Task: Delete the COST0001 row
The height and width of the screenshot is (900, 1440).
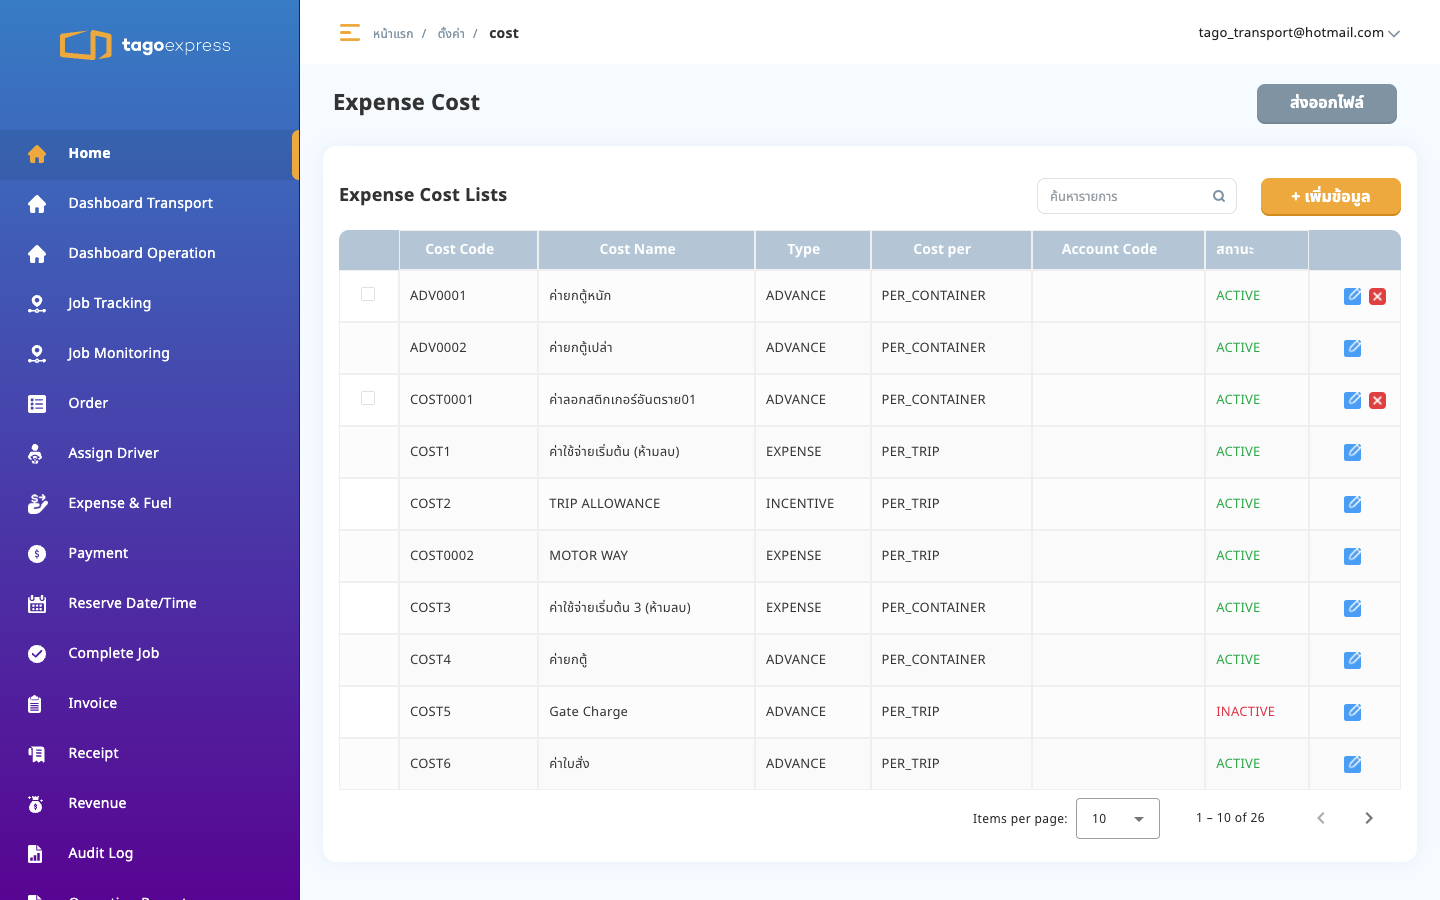Action: 1378,400
